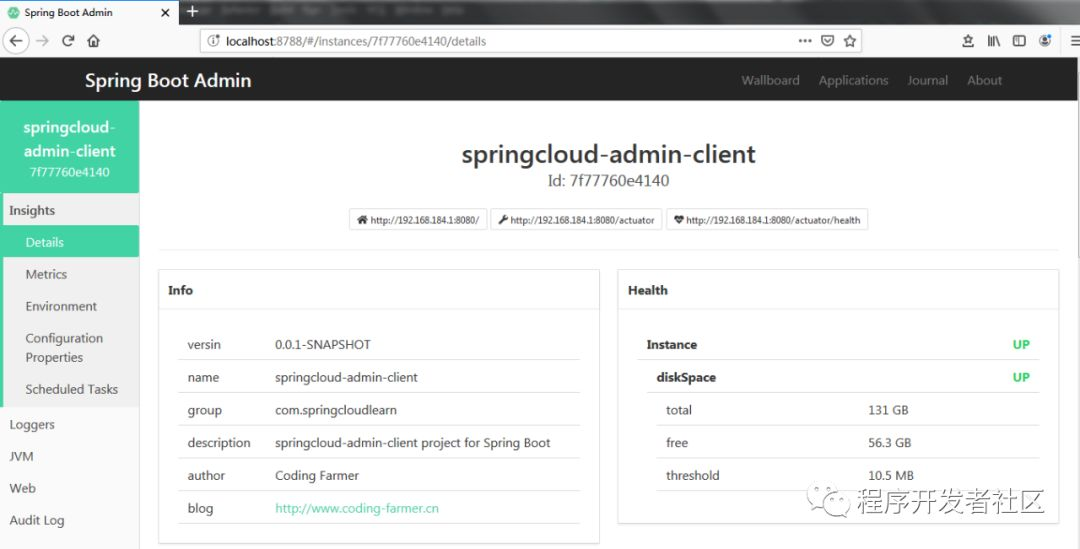Click the diskSpace UP status
This screenshot has width=1080, height=549.
tap(1021, 377)
